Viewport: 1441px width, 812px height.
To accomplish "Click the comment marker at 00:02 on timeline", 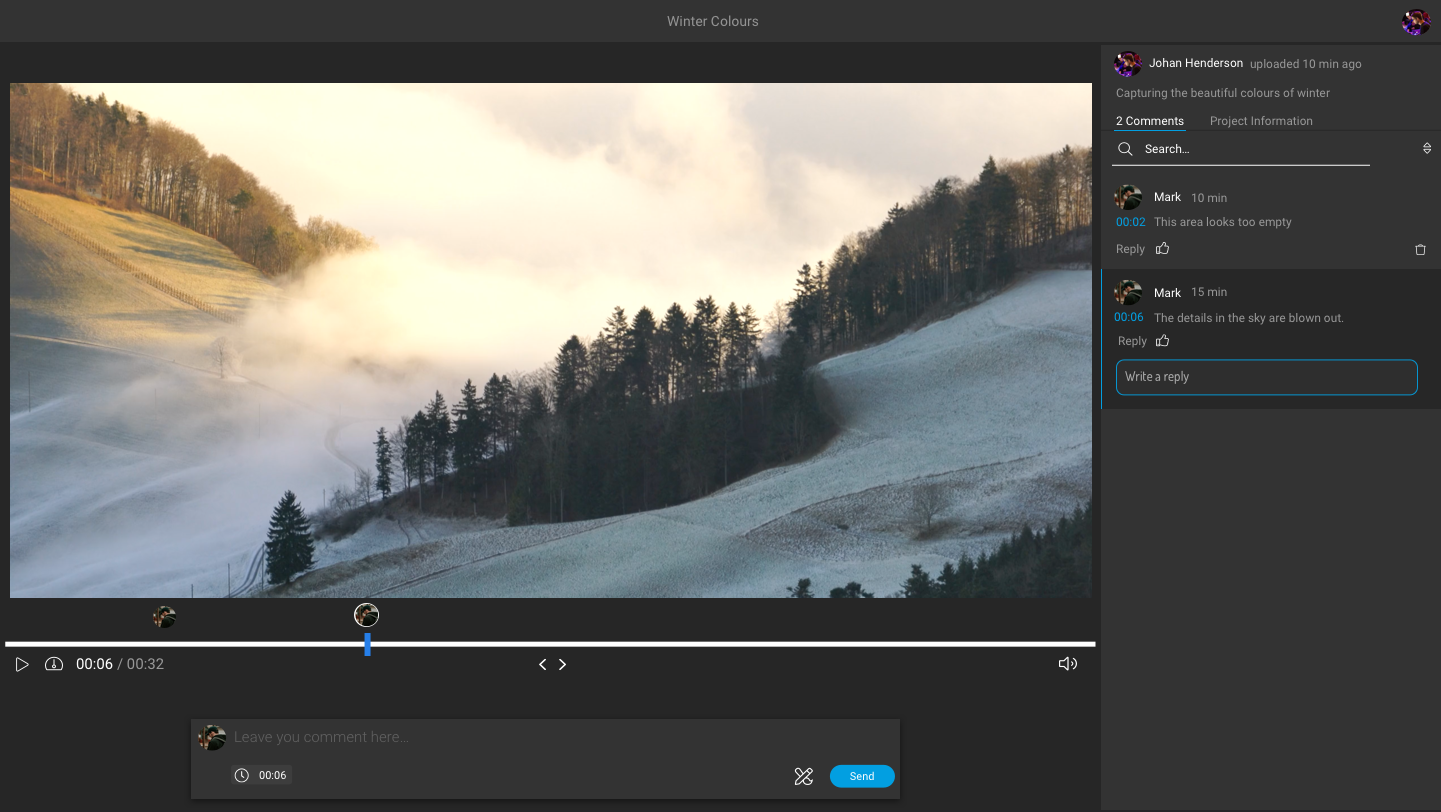I will (x=164, y=617).
